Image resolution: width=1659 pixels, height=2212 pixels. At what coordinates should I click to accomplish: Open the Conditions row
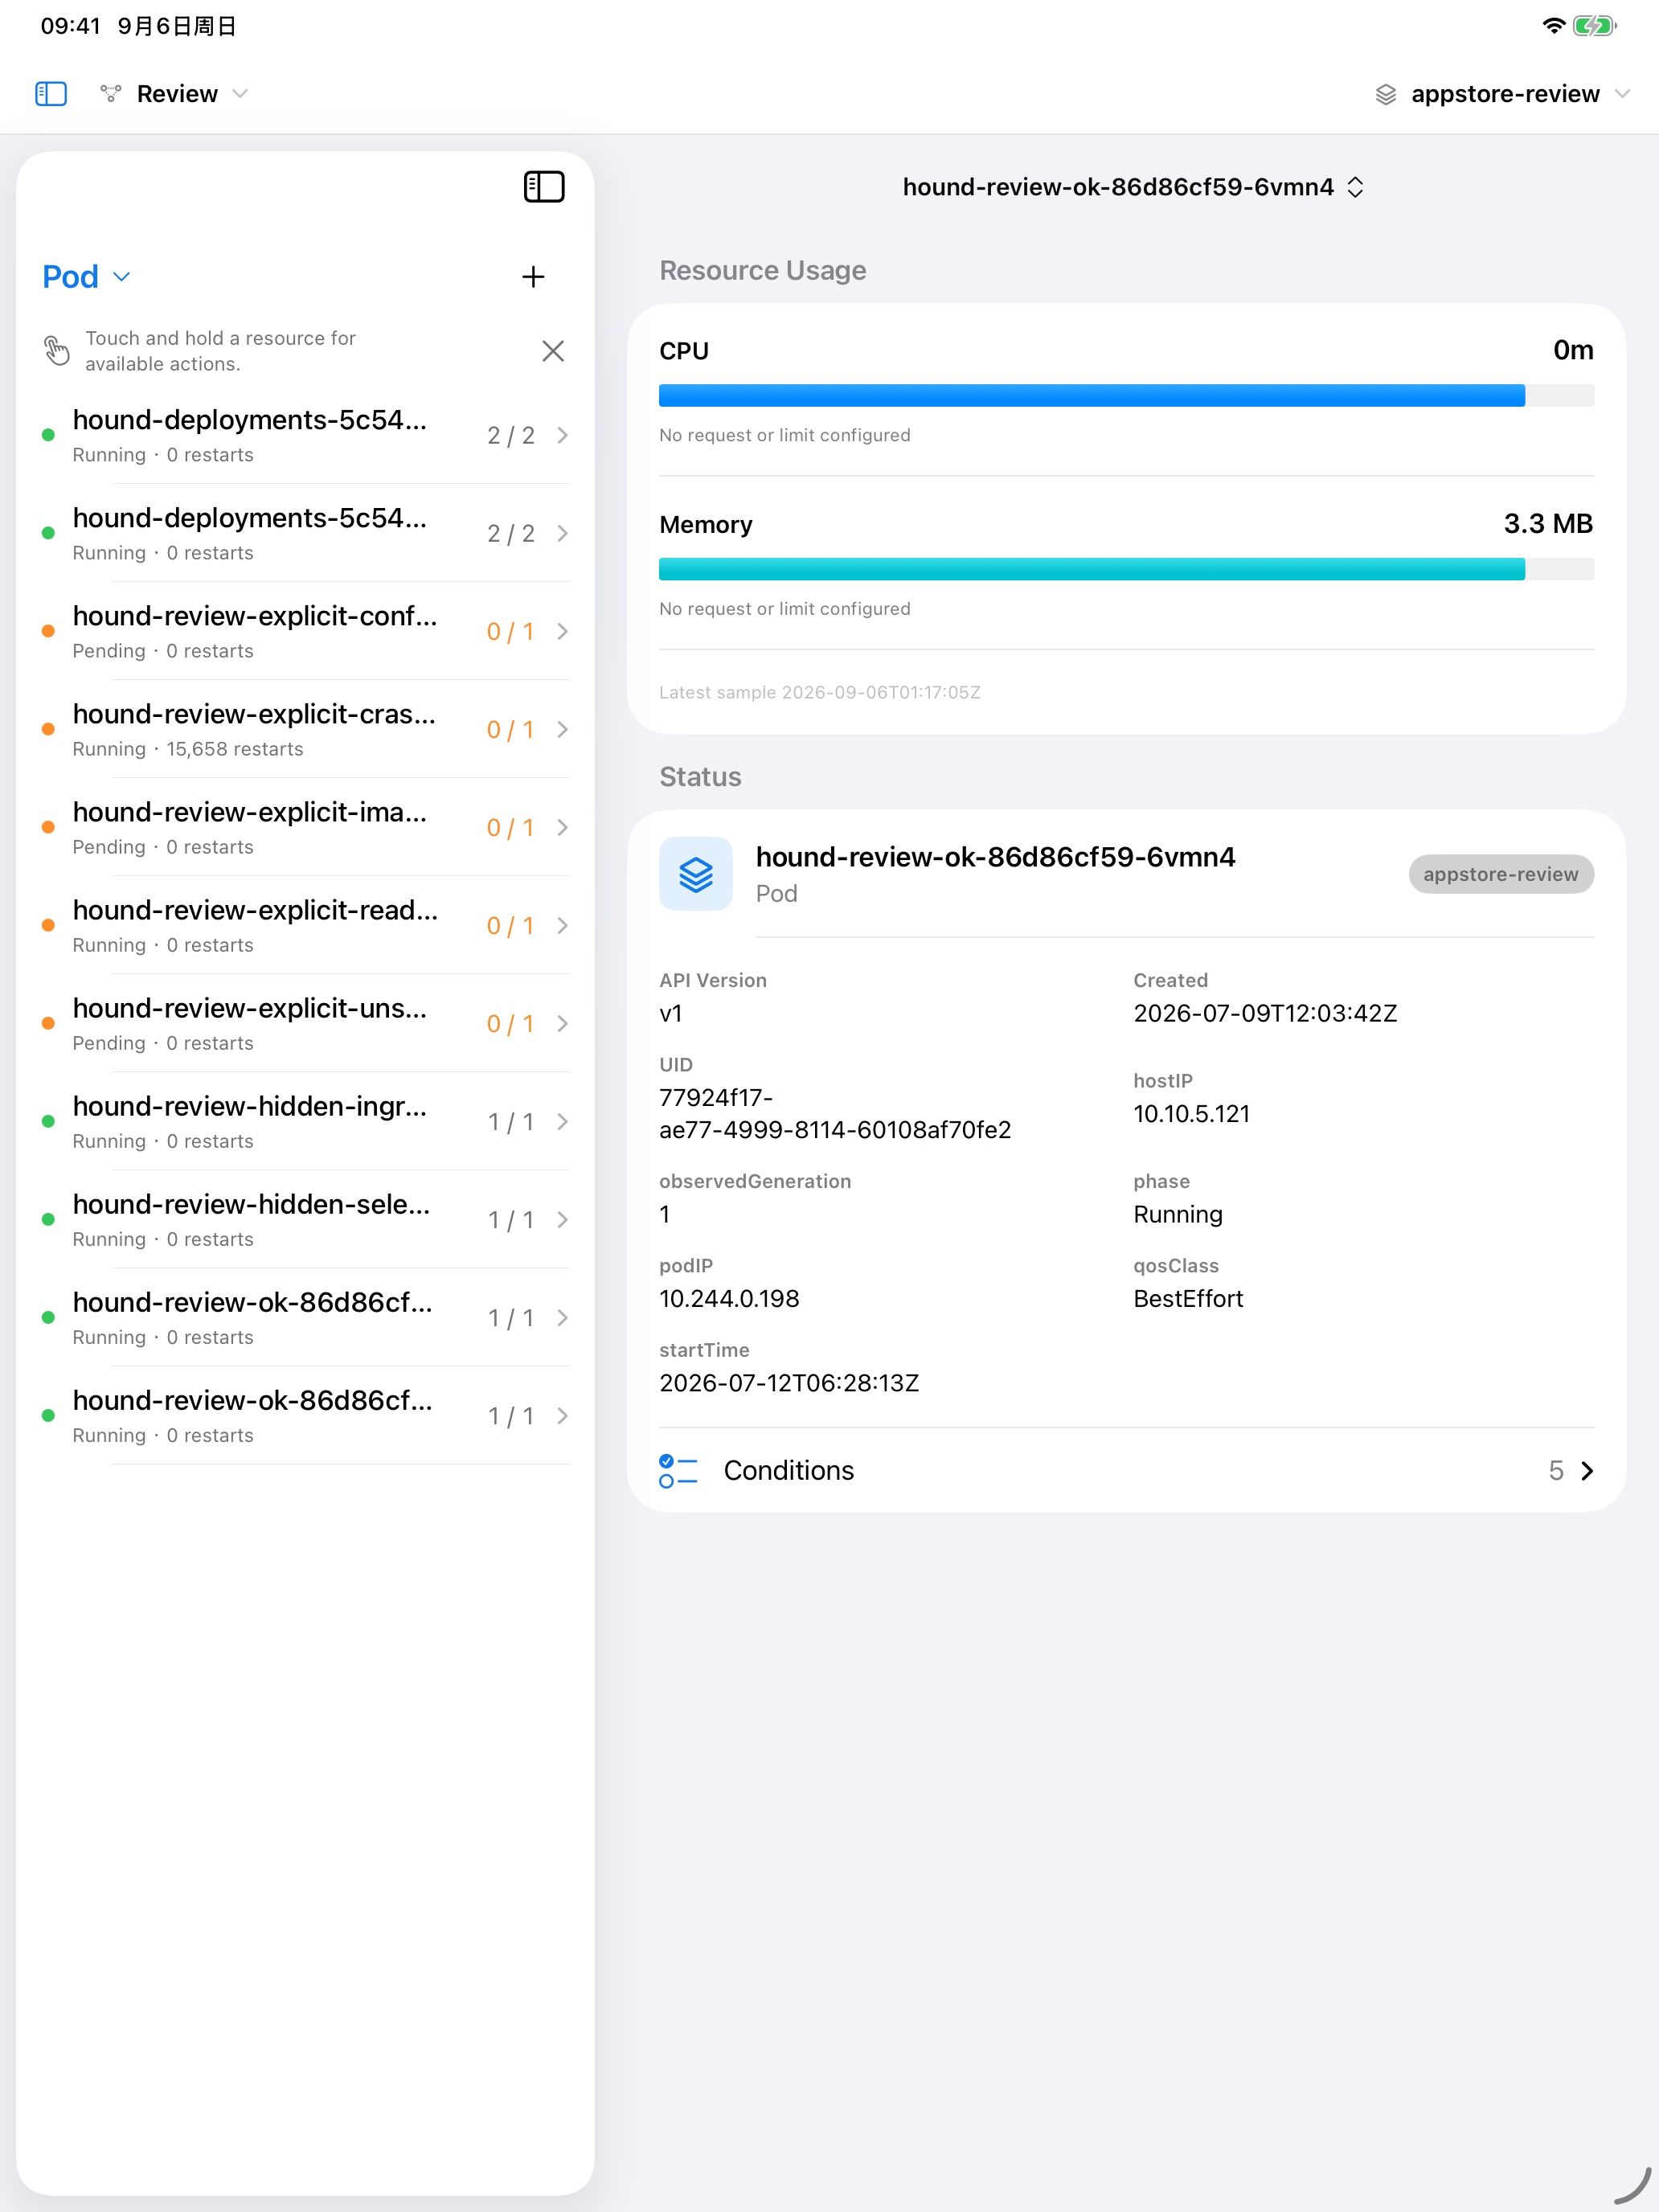pos(1126,1470)
